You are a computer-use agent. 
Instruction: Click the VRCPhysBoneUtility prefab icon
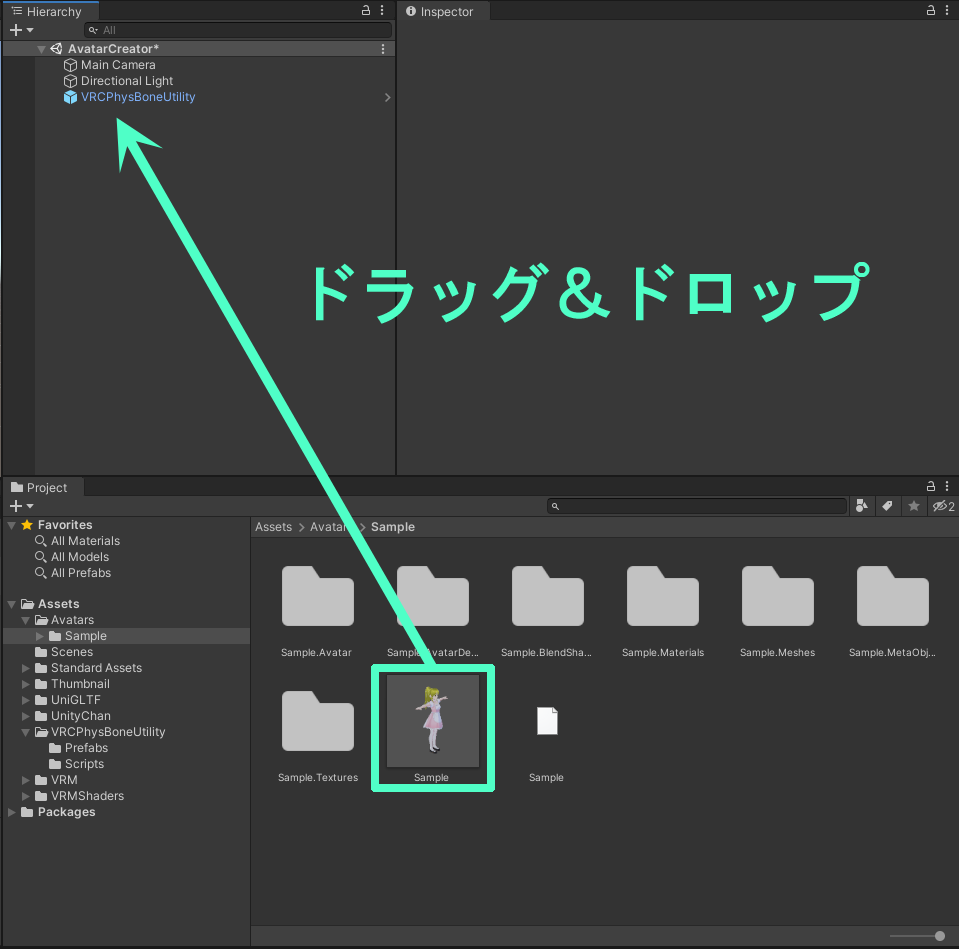click(71, 97)
